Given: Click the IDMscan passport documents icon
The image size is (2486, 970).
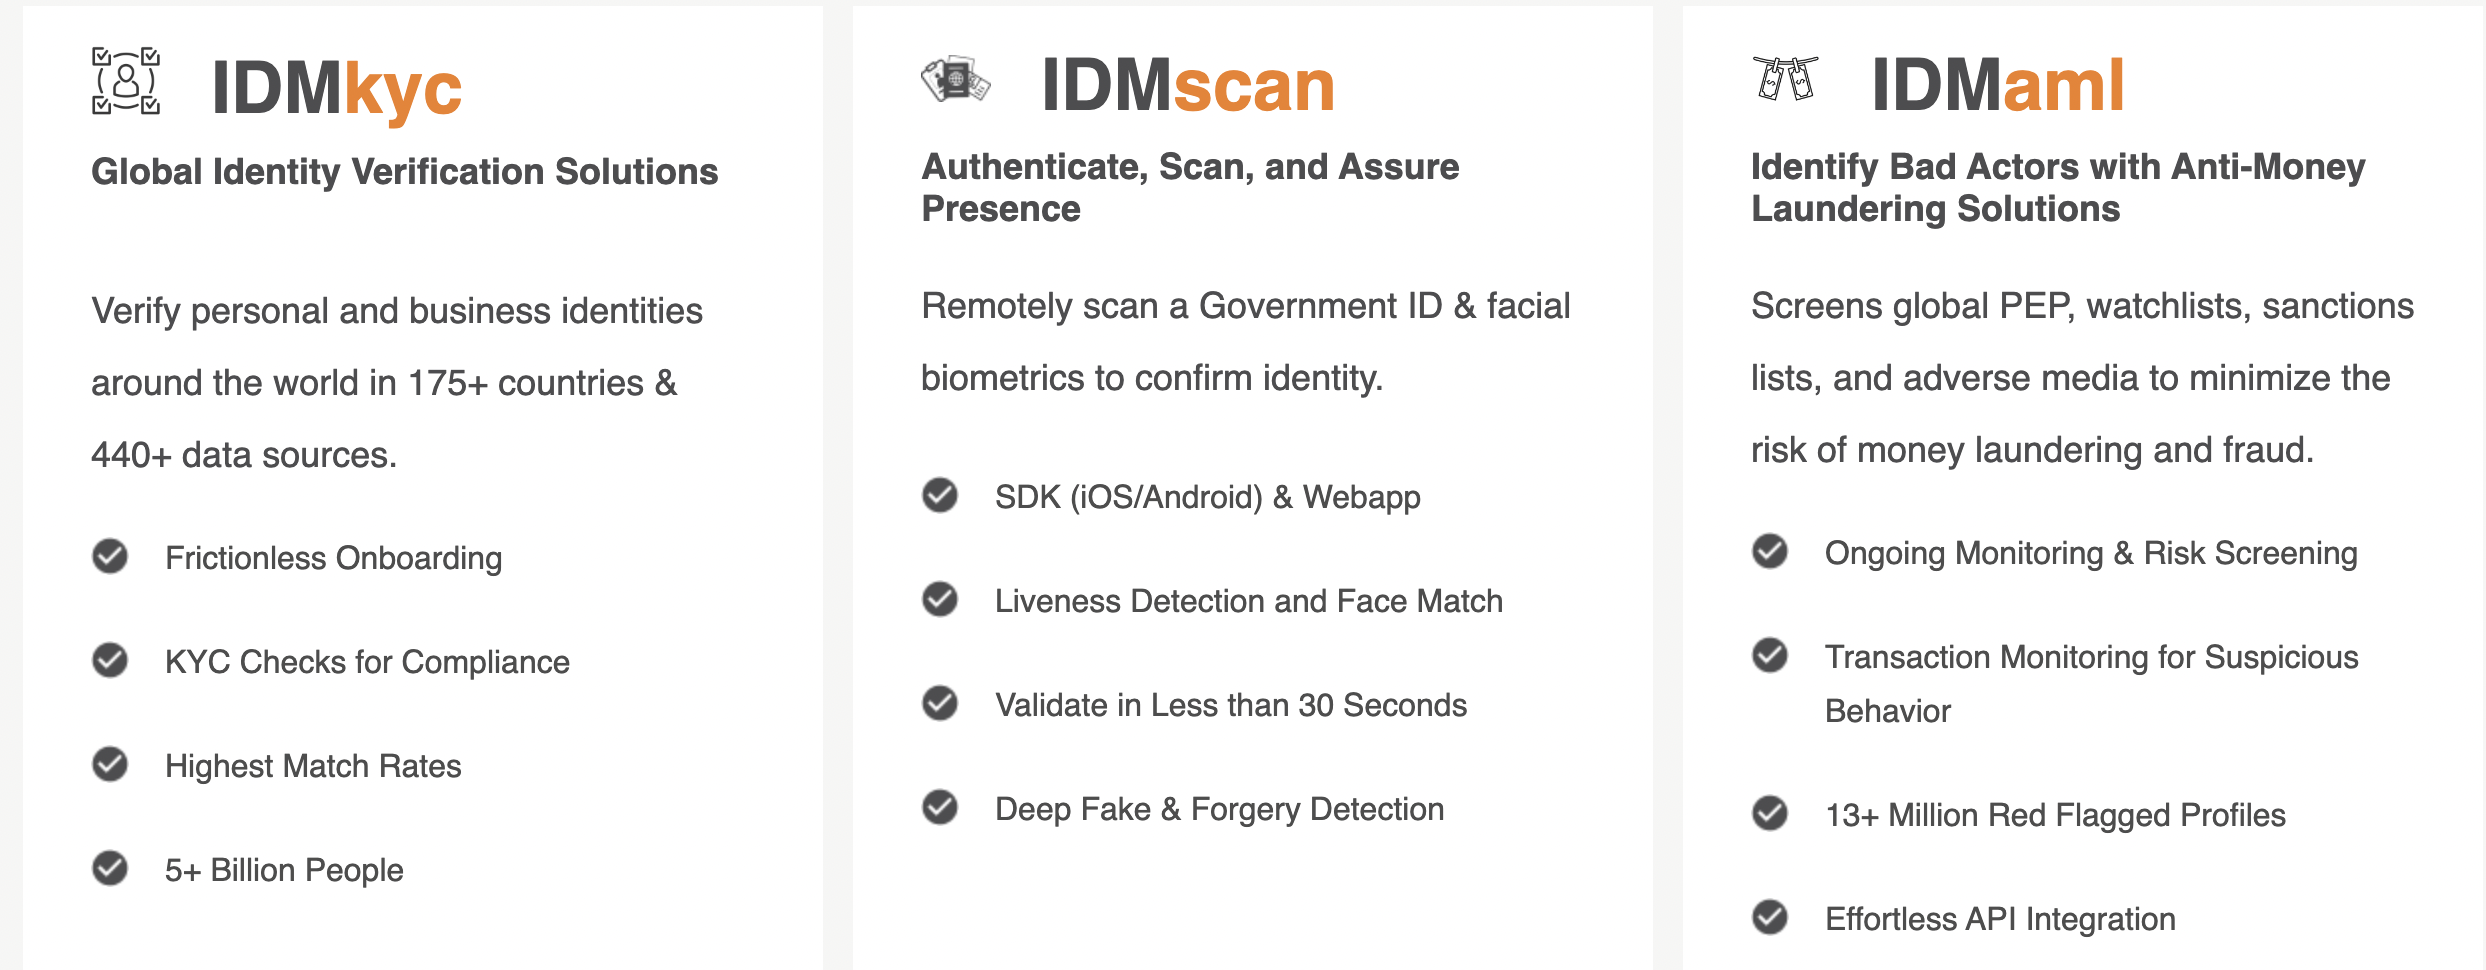Looking at the screenshot, I should [x=955, y=79].
